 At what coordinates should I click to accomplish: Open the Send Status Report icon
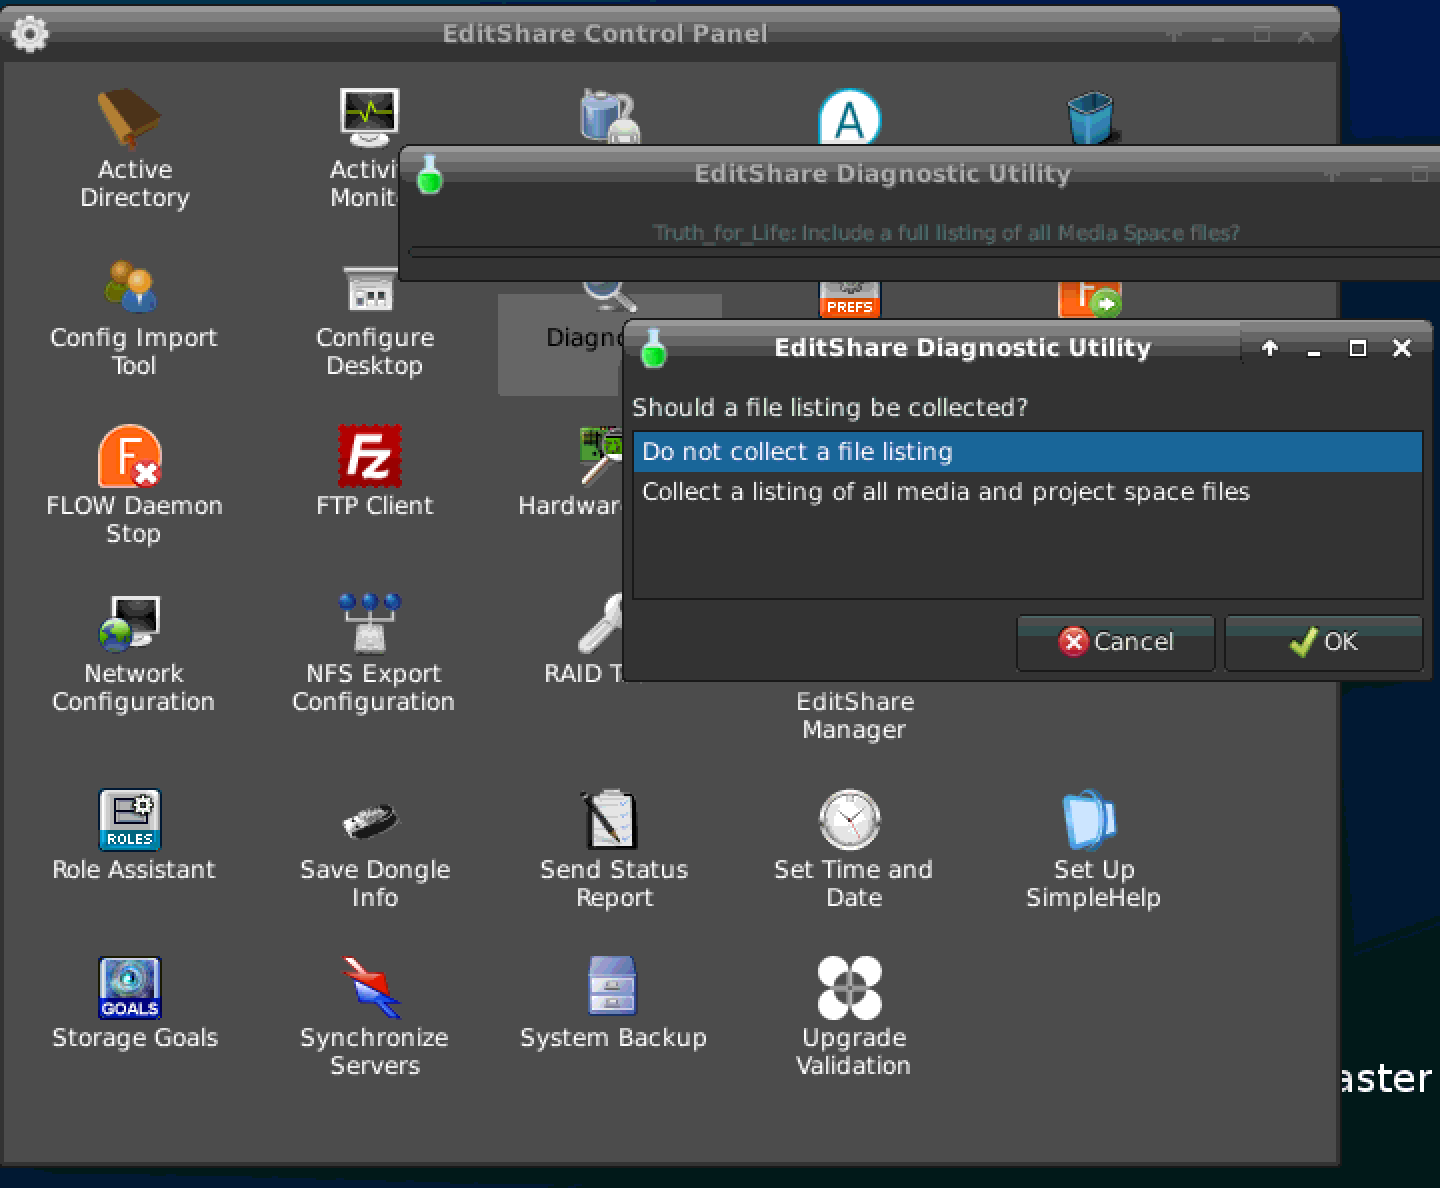point(609,820)
